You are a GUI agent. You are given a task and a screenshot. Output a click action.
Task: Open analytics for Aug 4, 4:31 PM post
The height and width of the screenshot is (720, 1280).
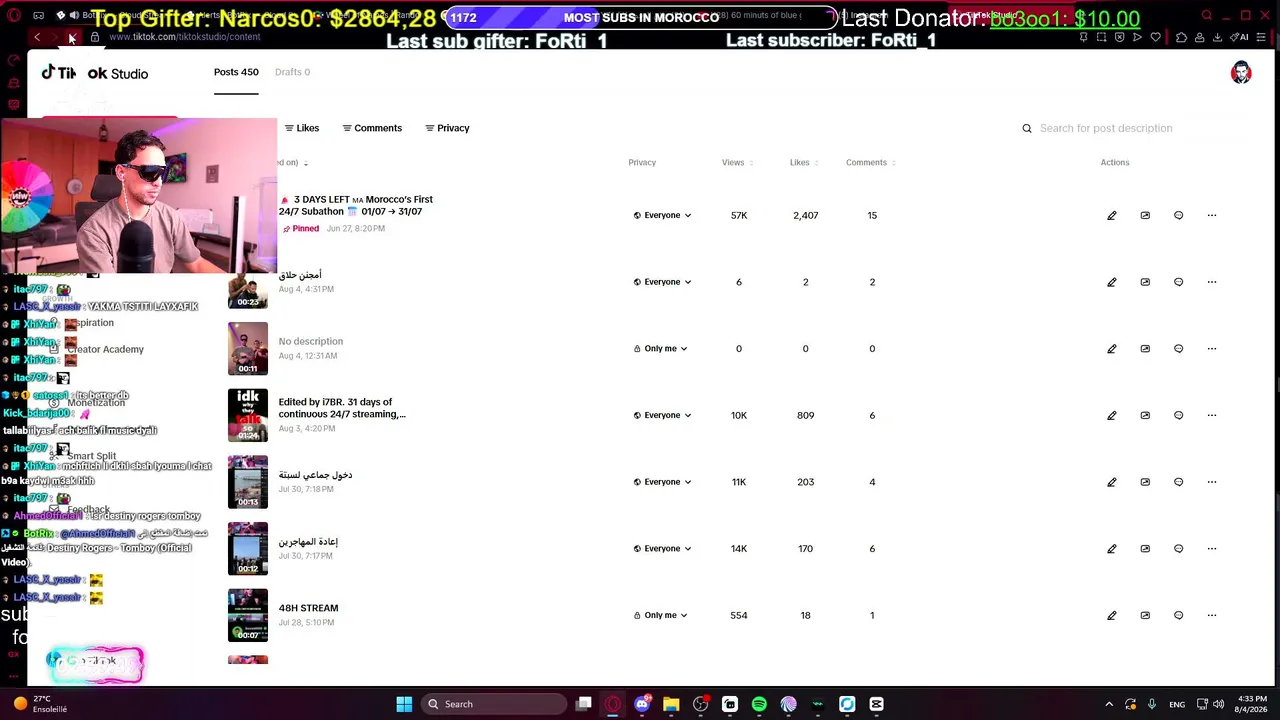click(x=1145, y=282)
